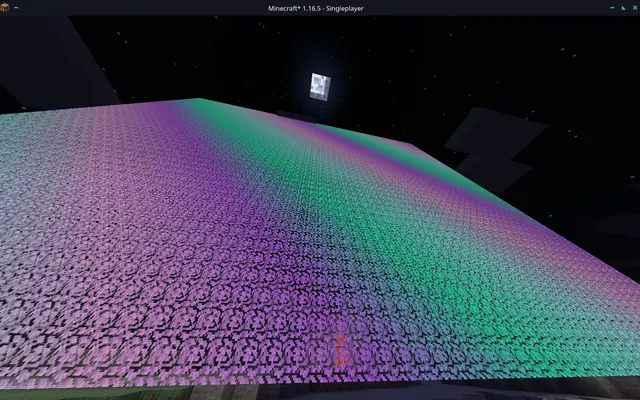Screen dimensions: 640x400
Task: Click the square moon in the night sky
Action: tap(320, 87)
